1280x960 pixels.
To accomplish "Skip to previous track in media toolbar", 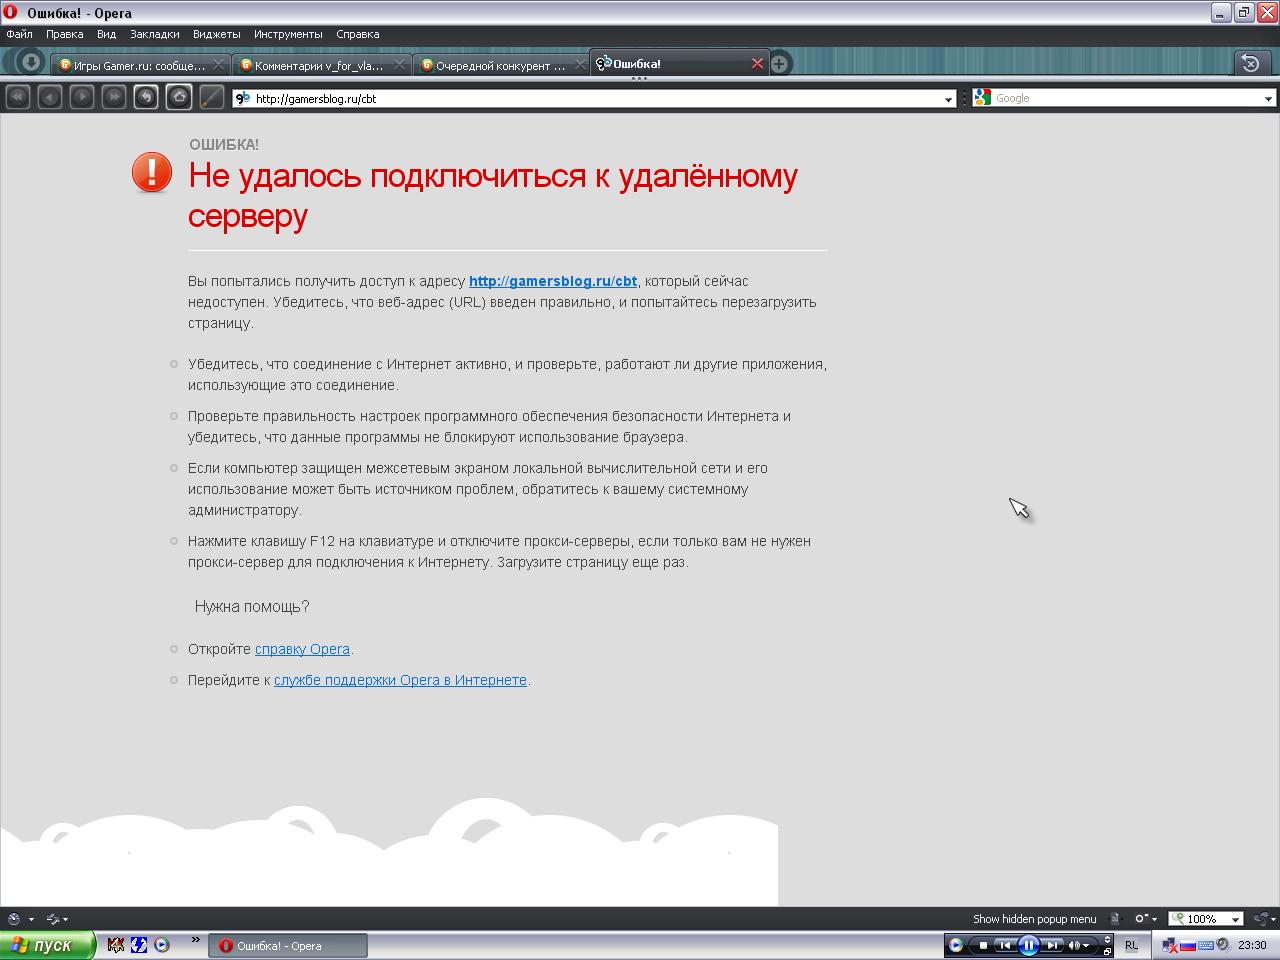I will [x=1005, y=945].
